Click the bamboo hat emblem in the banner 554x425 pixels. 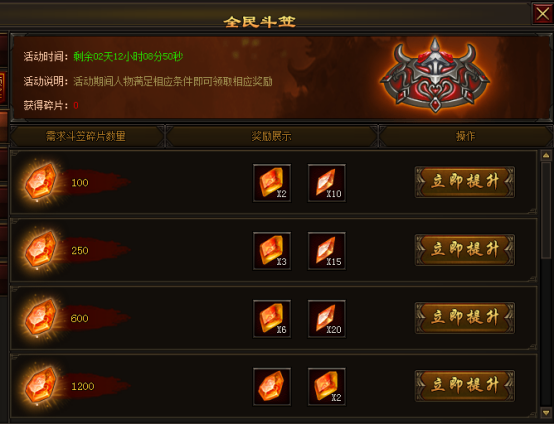[x=435, y=75]
